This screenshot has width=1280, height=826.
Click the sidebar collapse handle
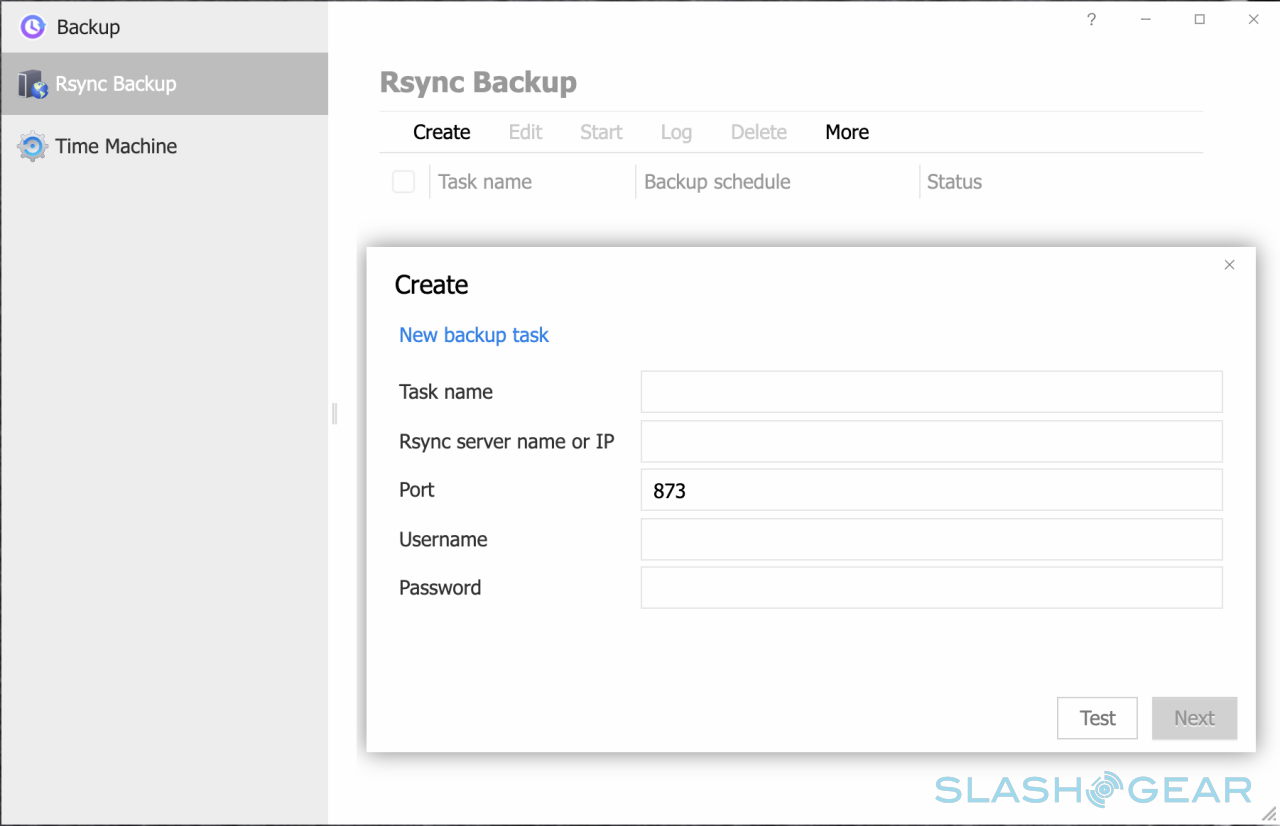pos(334,413)
